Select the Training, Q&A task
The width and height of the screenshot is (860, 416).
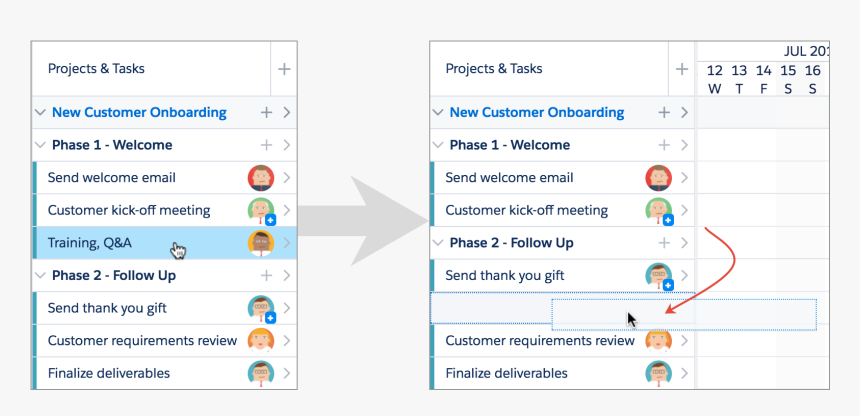[x=90, y=243]
